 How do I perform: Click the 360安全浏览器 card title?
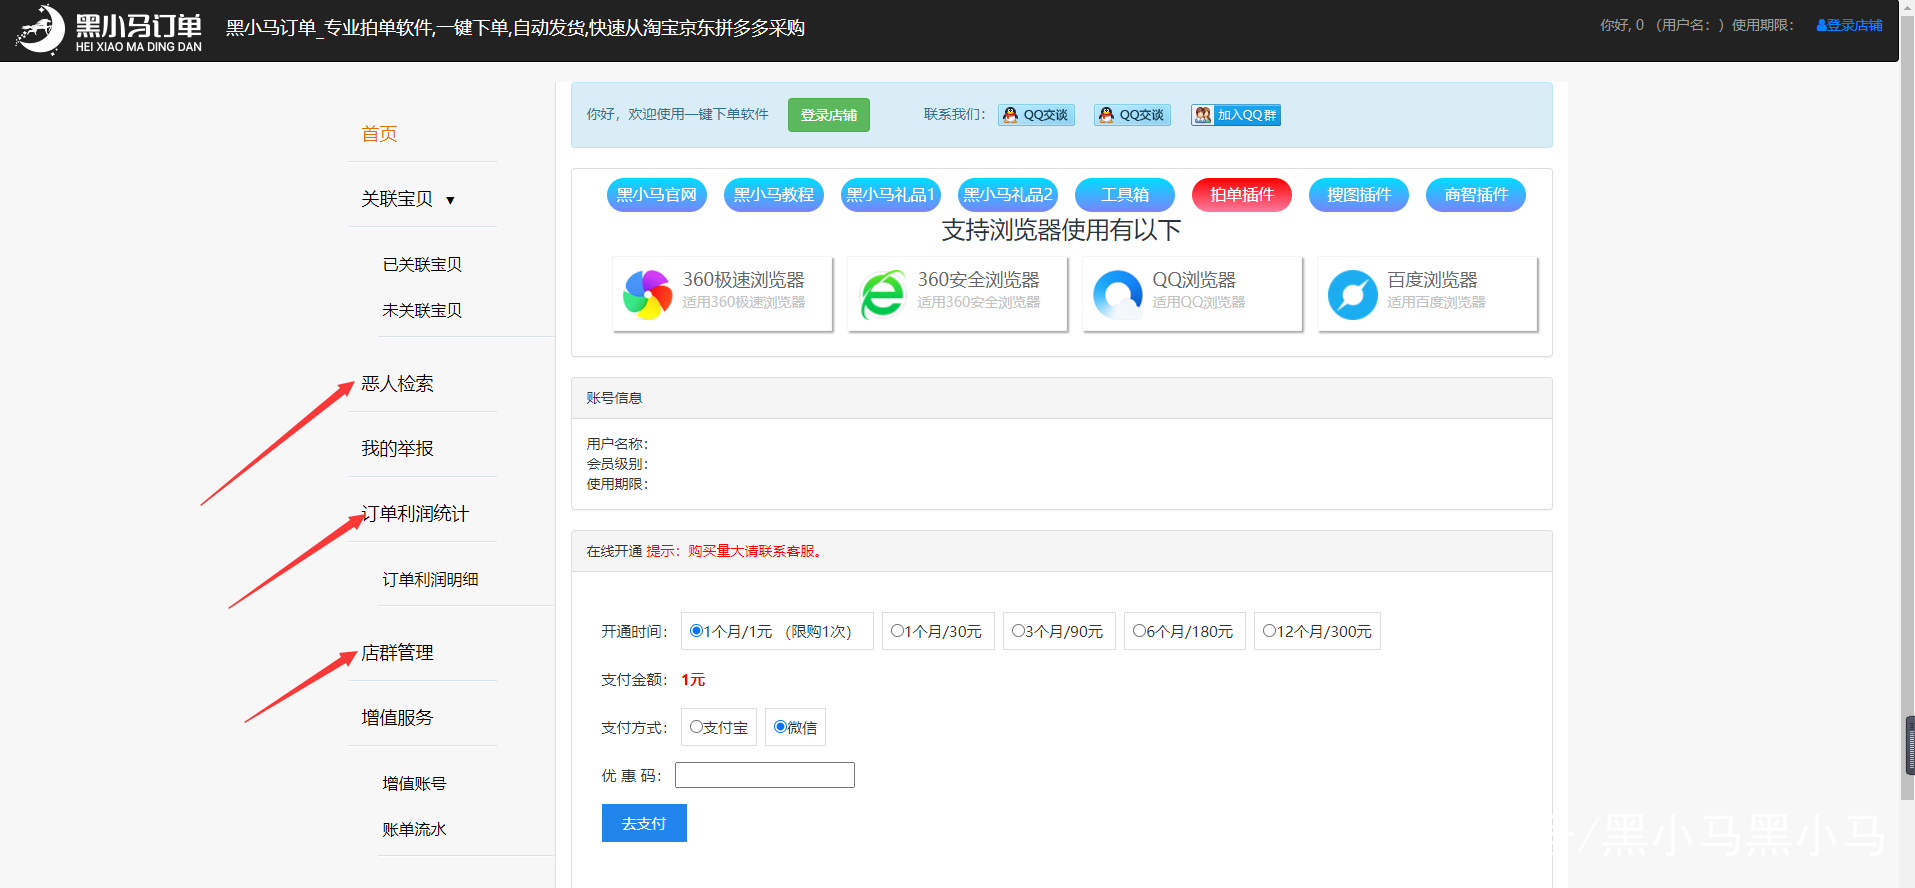[979, 280]
